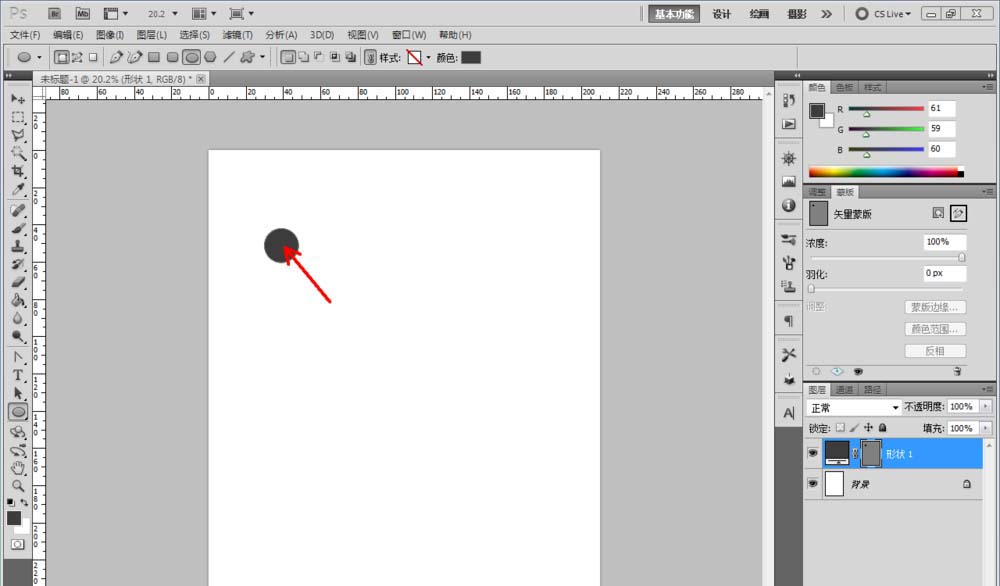Select the Dodge tool
The width and height of the screenshot is (1000, 586).
18,337
